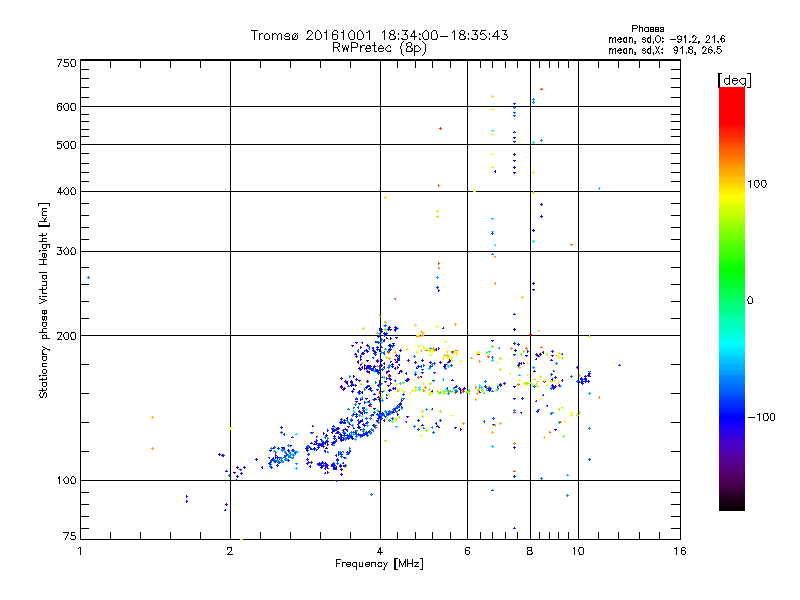Click y-axis label '500'
Image resolution: width=800 pixels, height=600 pixels.
(x=66, y=145)
